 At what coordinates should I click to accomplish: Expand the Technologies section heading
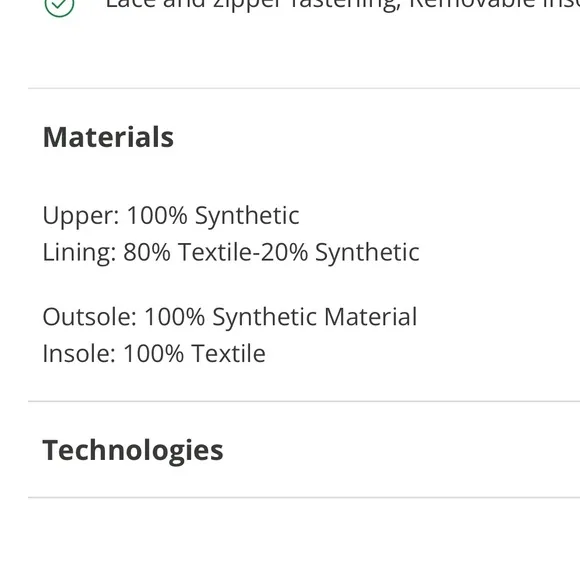133,451
